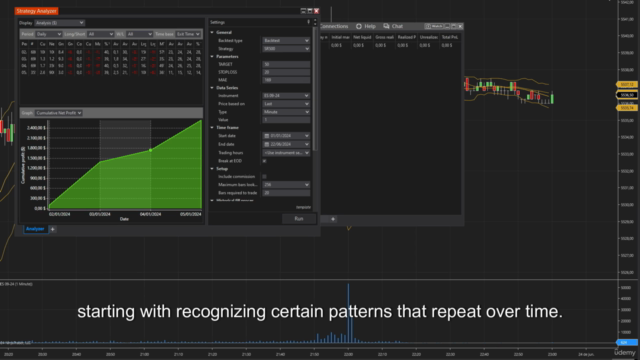The image size is (640, 360).
Task: Open the Period Daily dropdown
Action: pos(49,34)
